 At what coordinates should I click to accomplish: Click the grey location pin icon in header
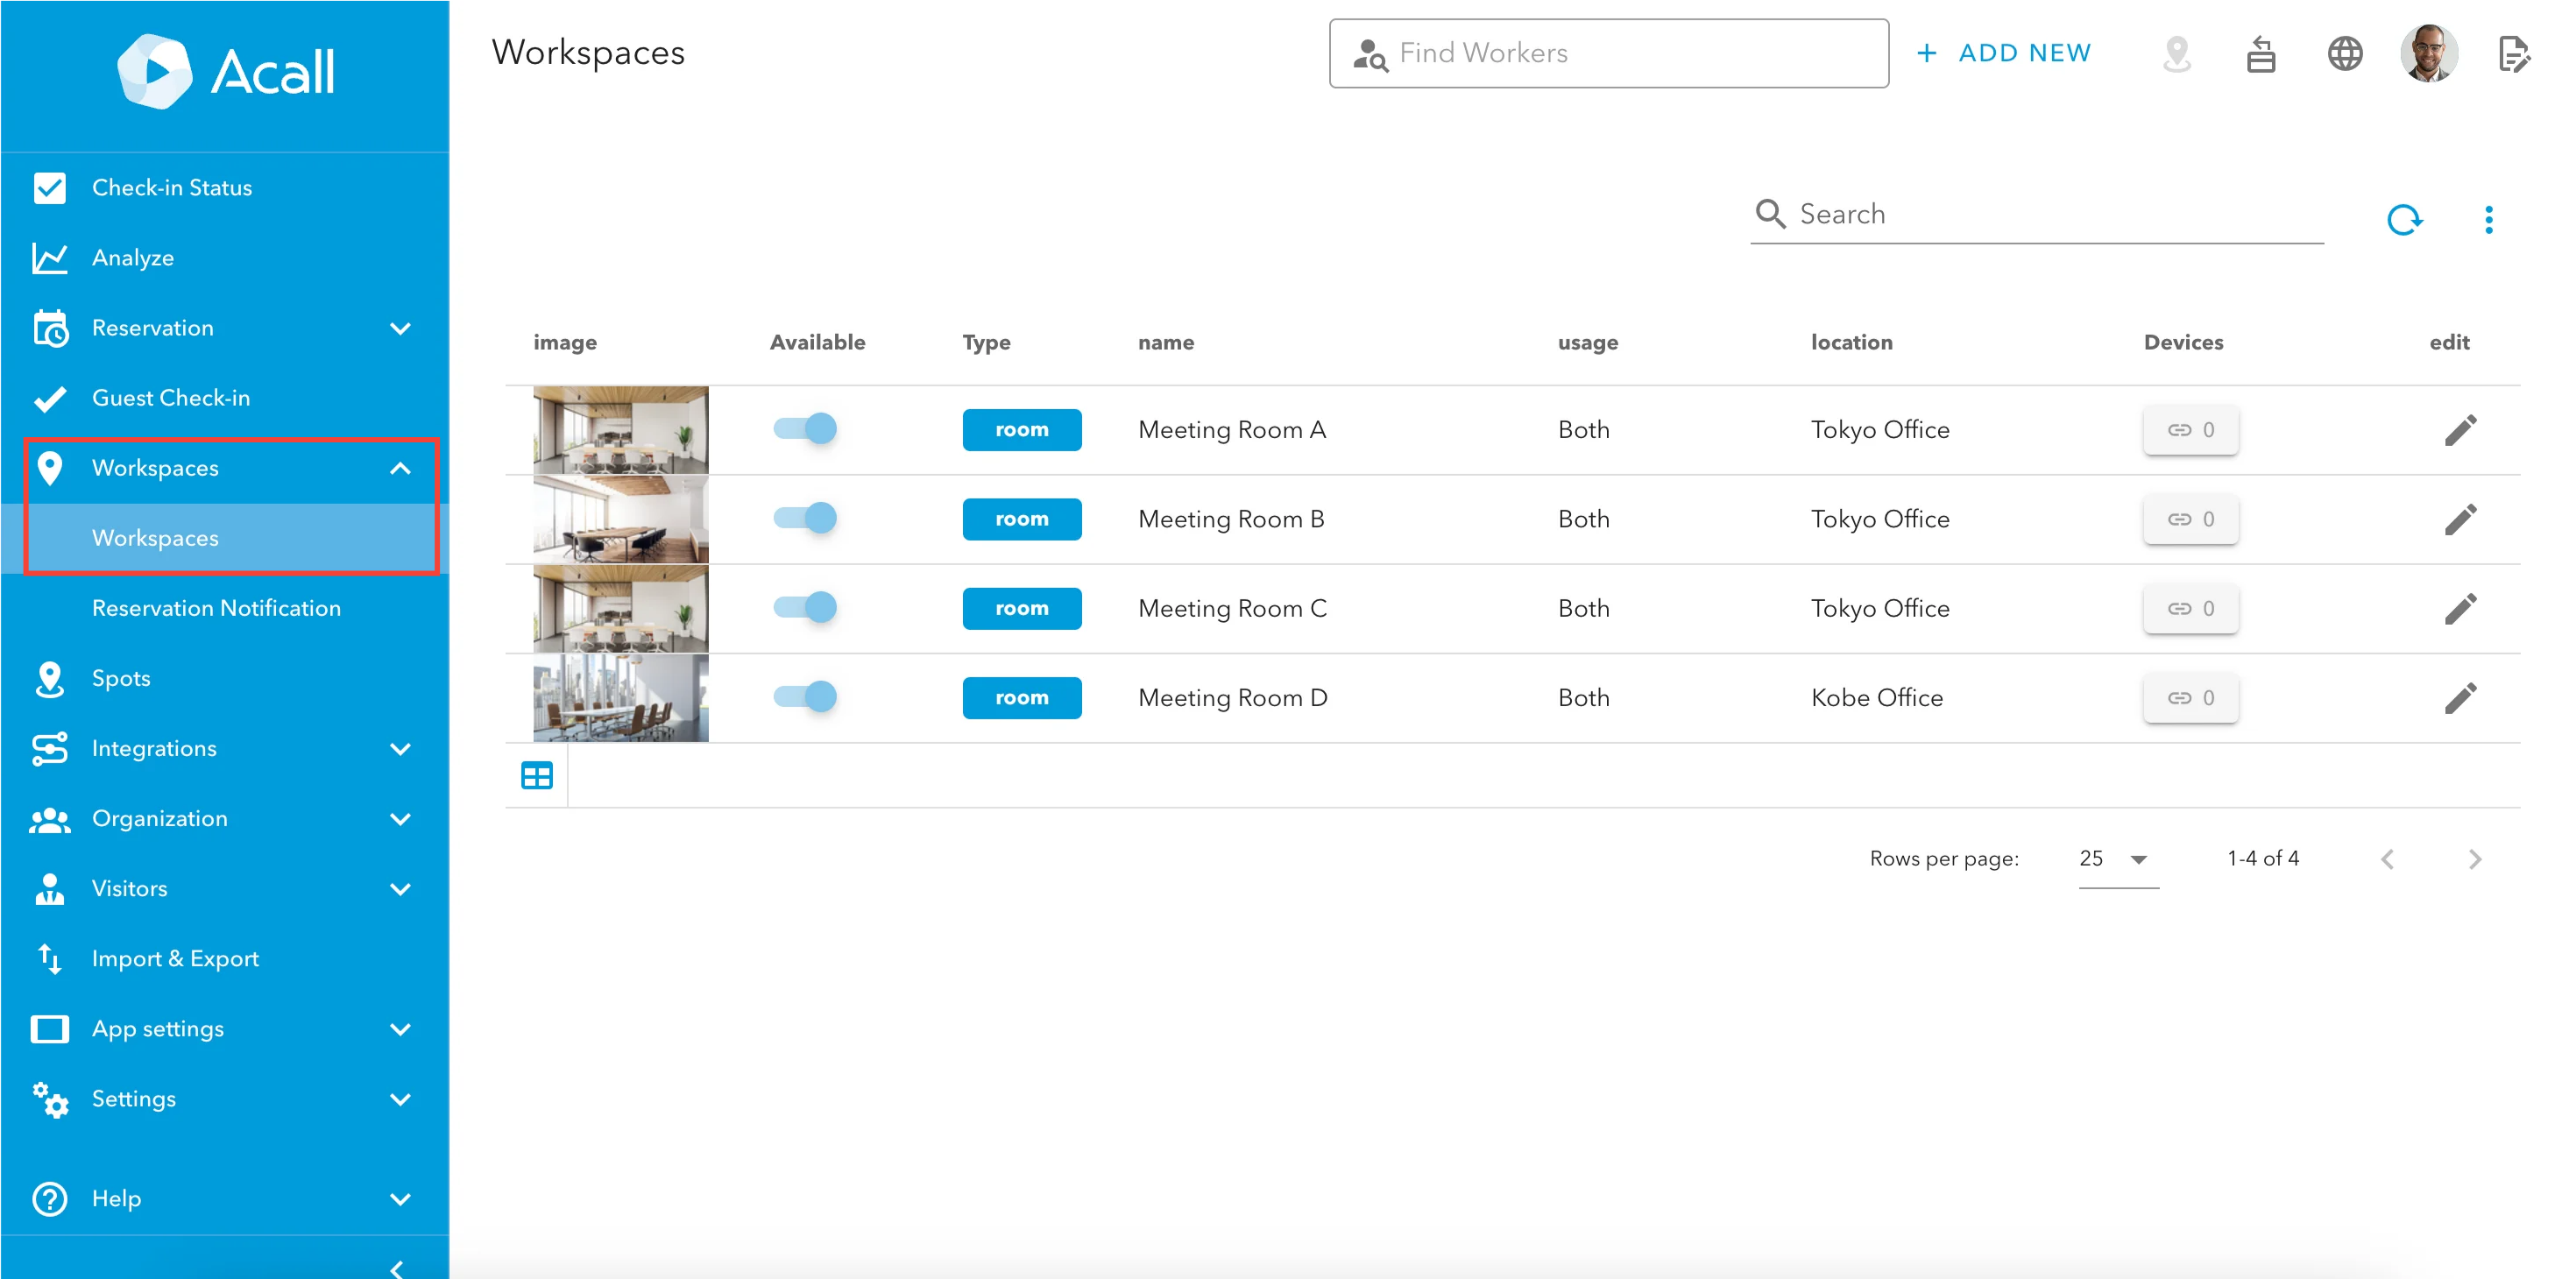coord(2176,54)
